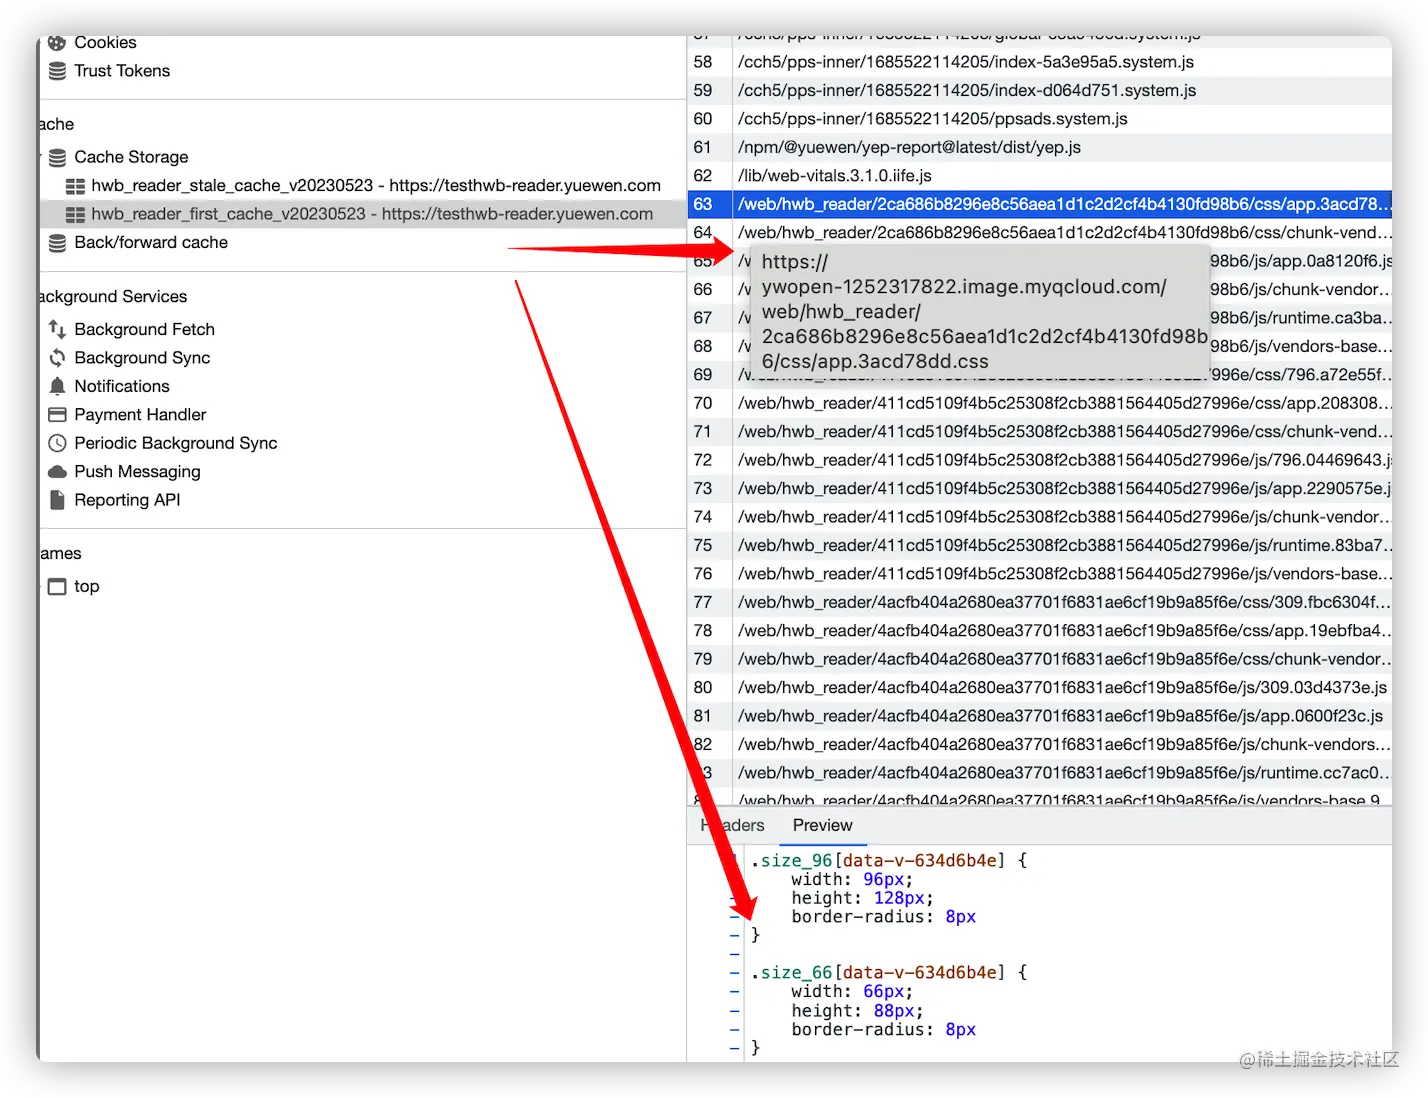This screenshot has width=1428, height=1098.
Task: Select row 60 ppsads.system.js
Action: [1040, 119]
